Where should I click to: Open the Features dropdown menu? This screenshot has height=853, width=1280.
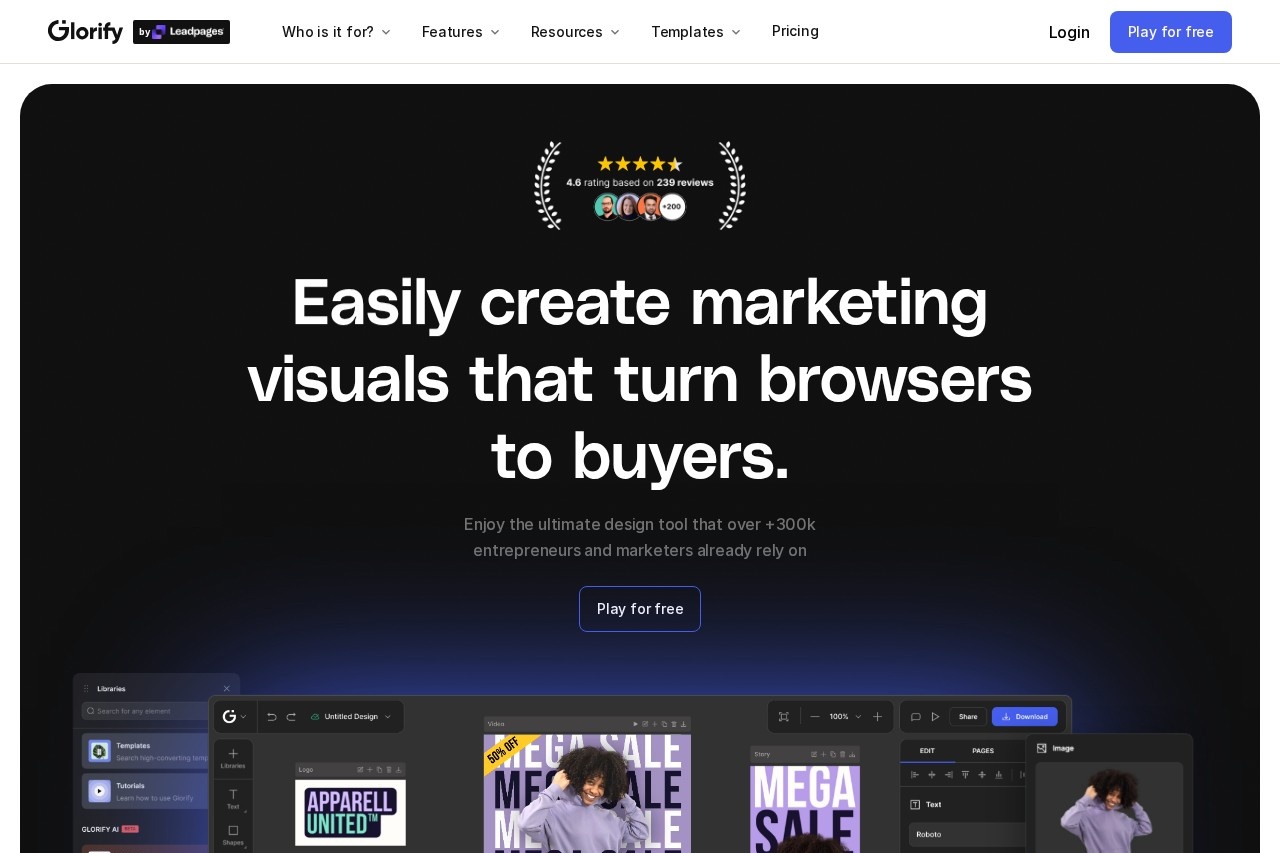pos(461,32)
